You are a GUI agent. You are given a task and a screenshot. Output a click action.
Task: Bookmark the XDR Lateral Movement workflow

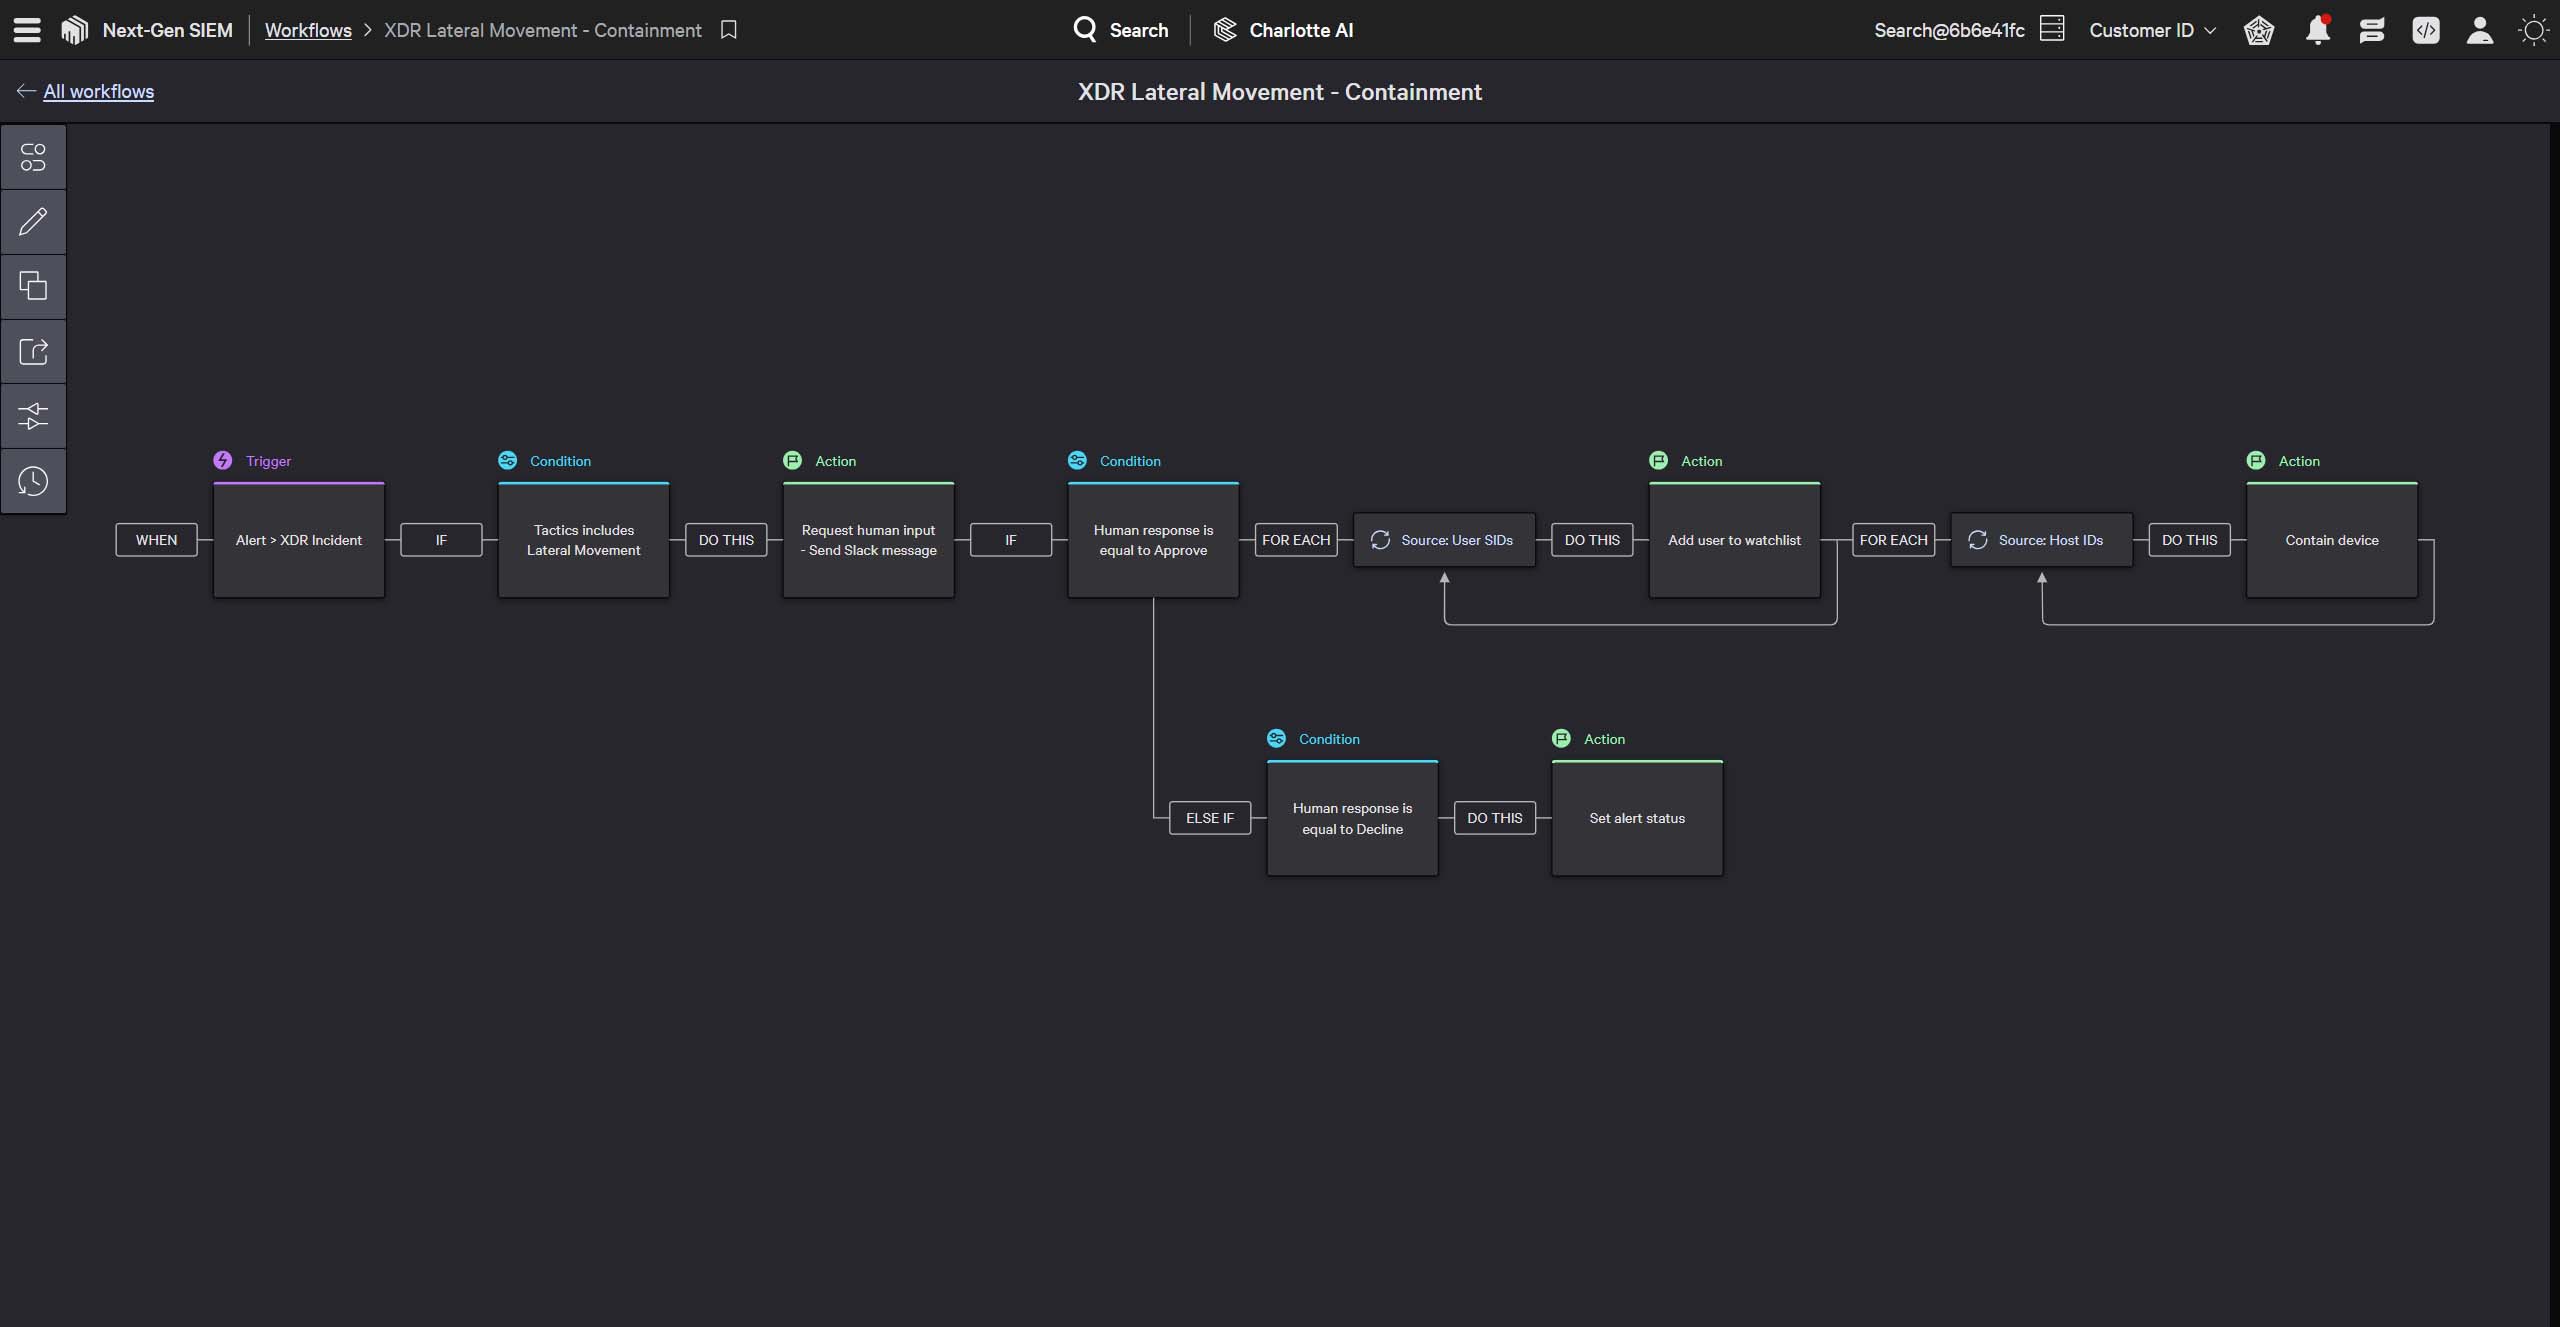(x=728, y=30)
